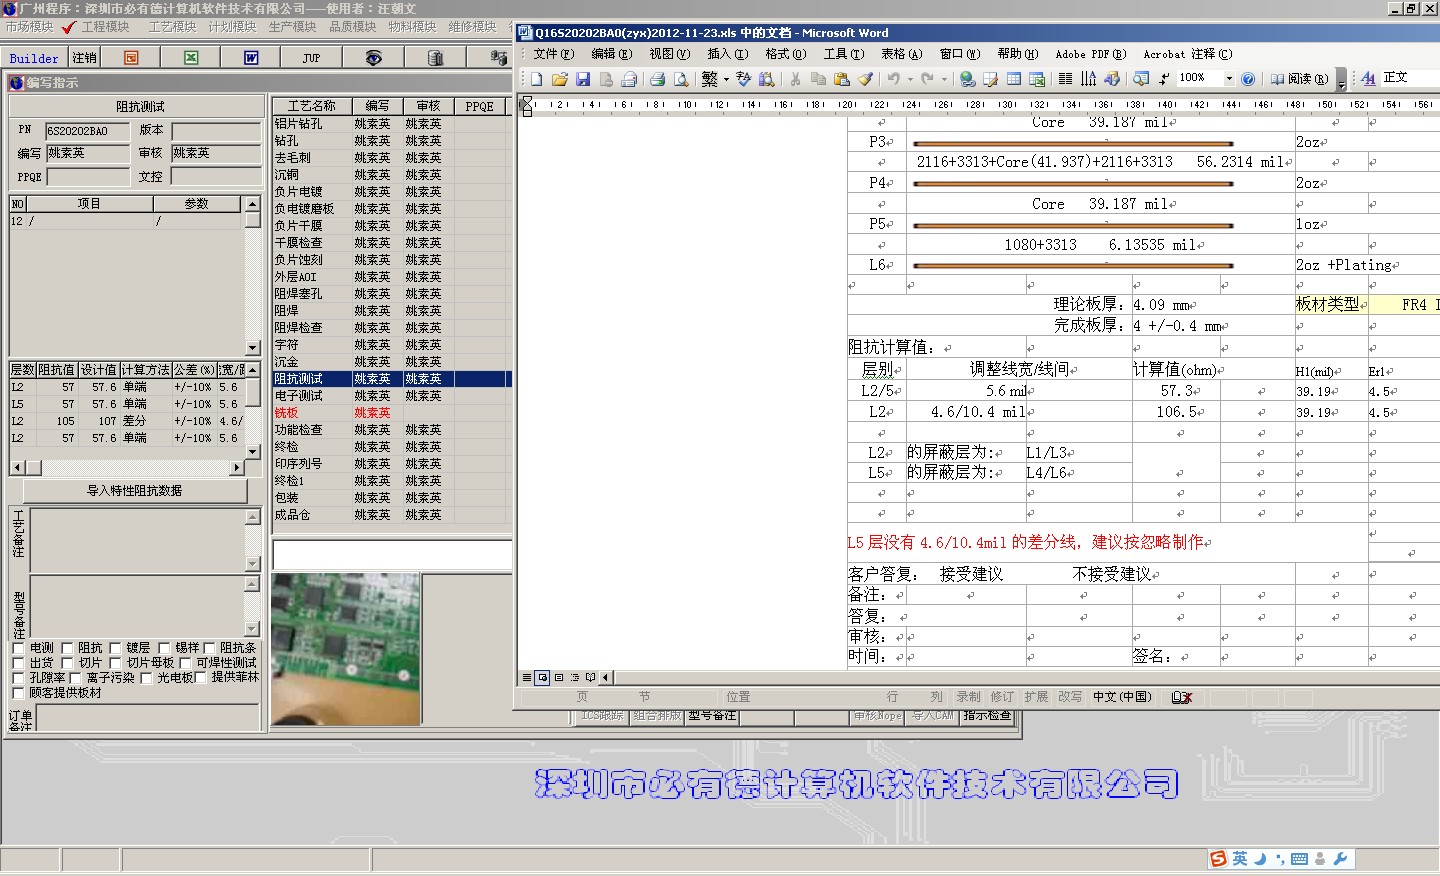The height and width of the screenshot is (876, 1440).
Task: Select the red 铣板 row in the process list
Action: 390,413
